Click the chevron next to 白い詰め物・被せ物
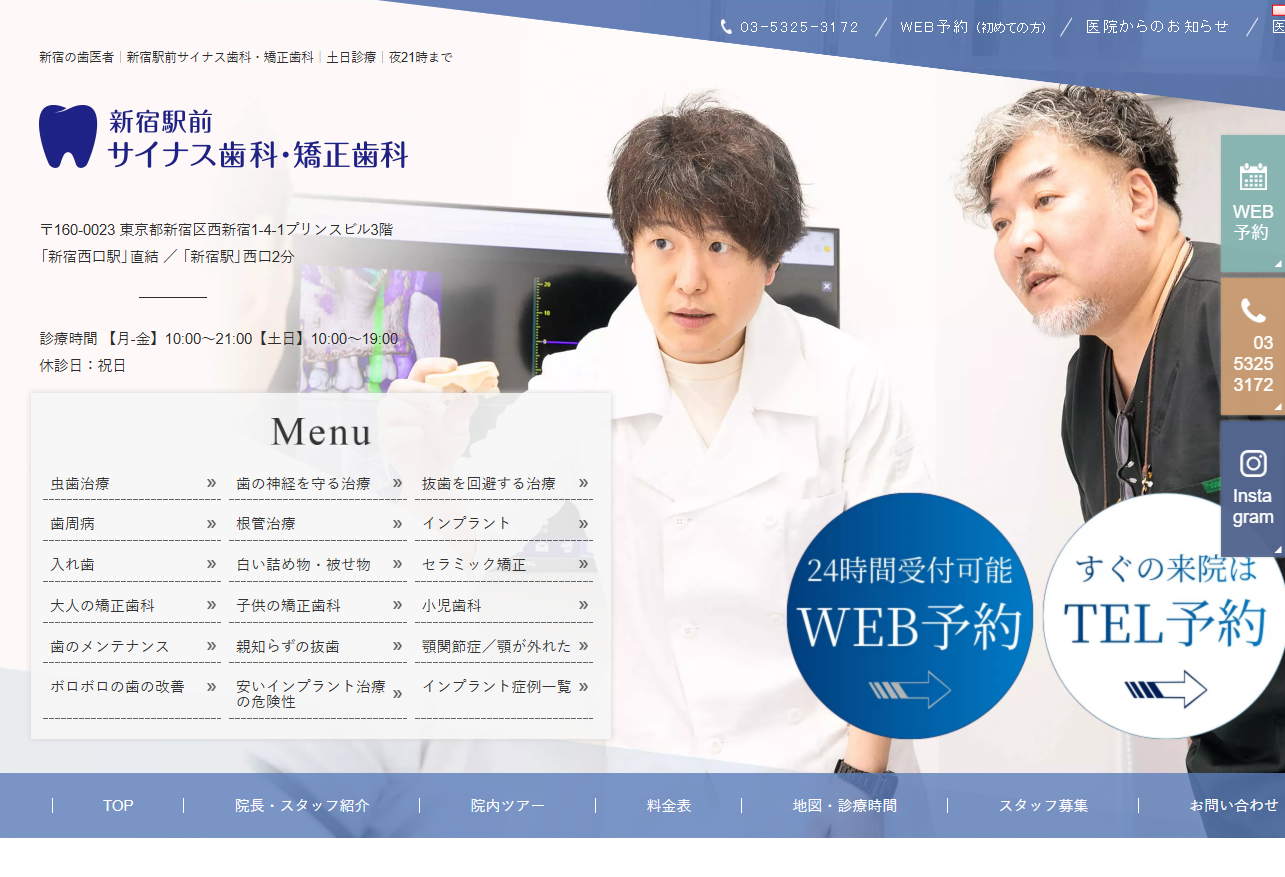This screenshot has height=877, width=1285. click(x=398, y=564)
